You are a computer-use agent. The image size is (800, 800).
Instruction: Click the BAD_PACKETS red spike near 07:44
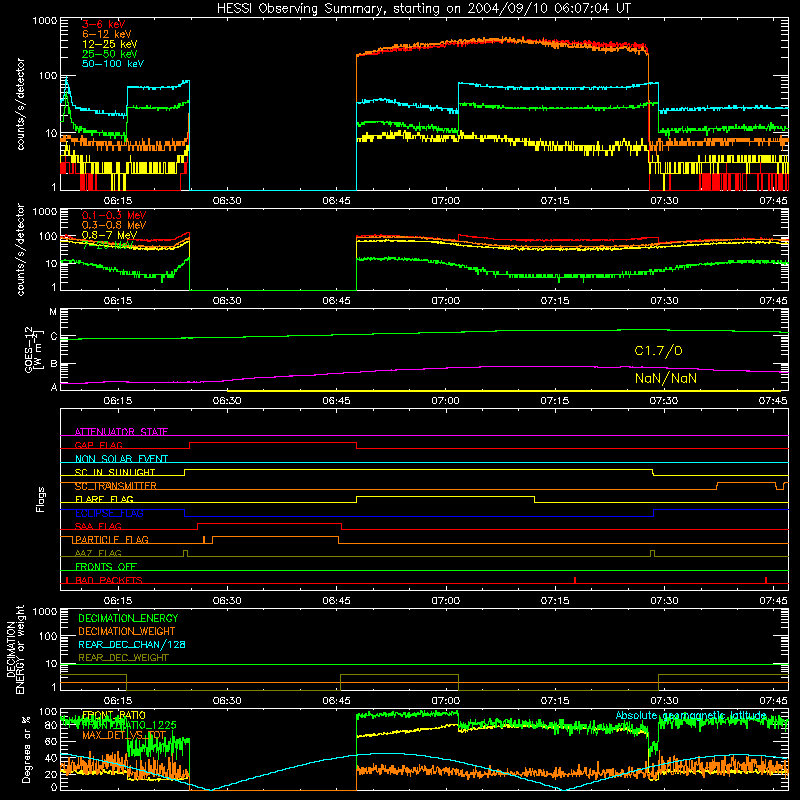pyautogui.click(x=766, y=580)
